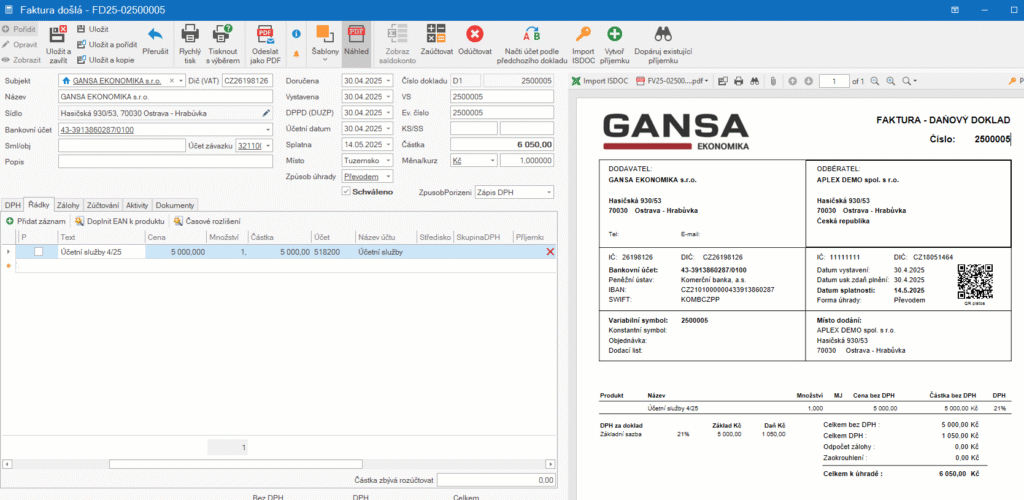The width and height of the screenshot is (1024, 500).
Task: Select the Řádky tab
Action: pos(39,204)
